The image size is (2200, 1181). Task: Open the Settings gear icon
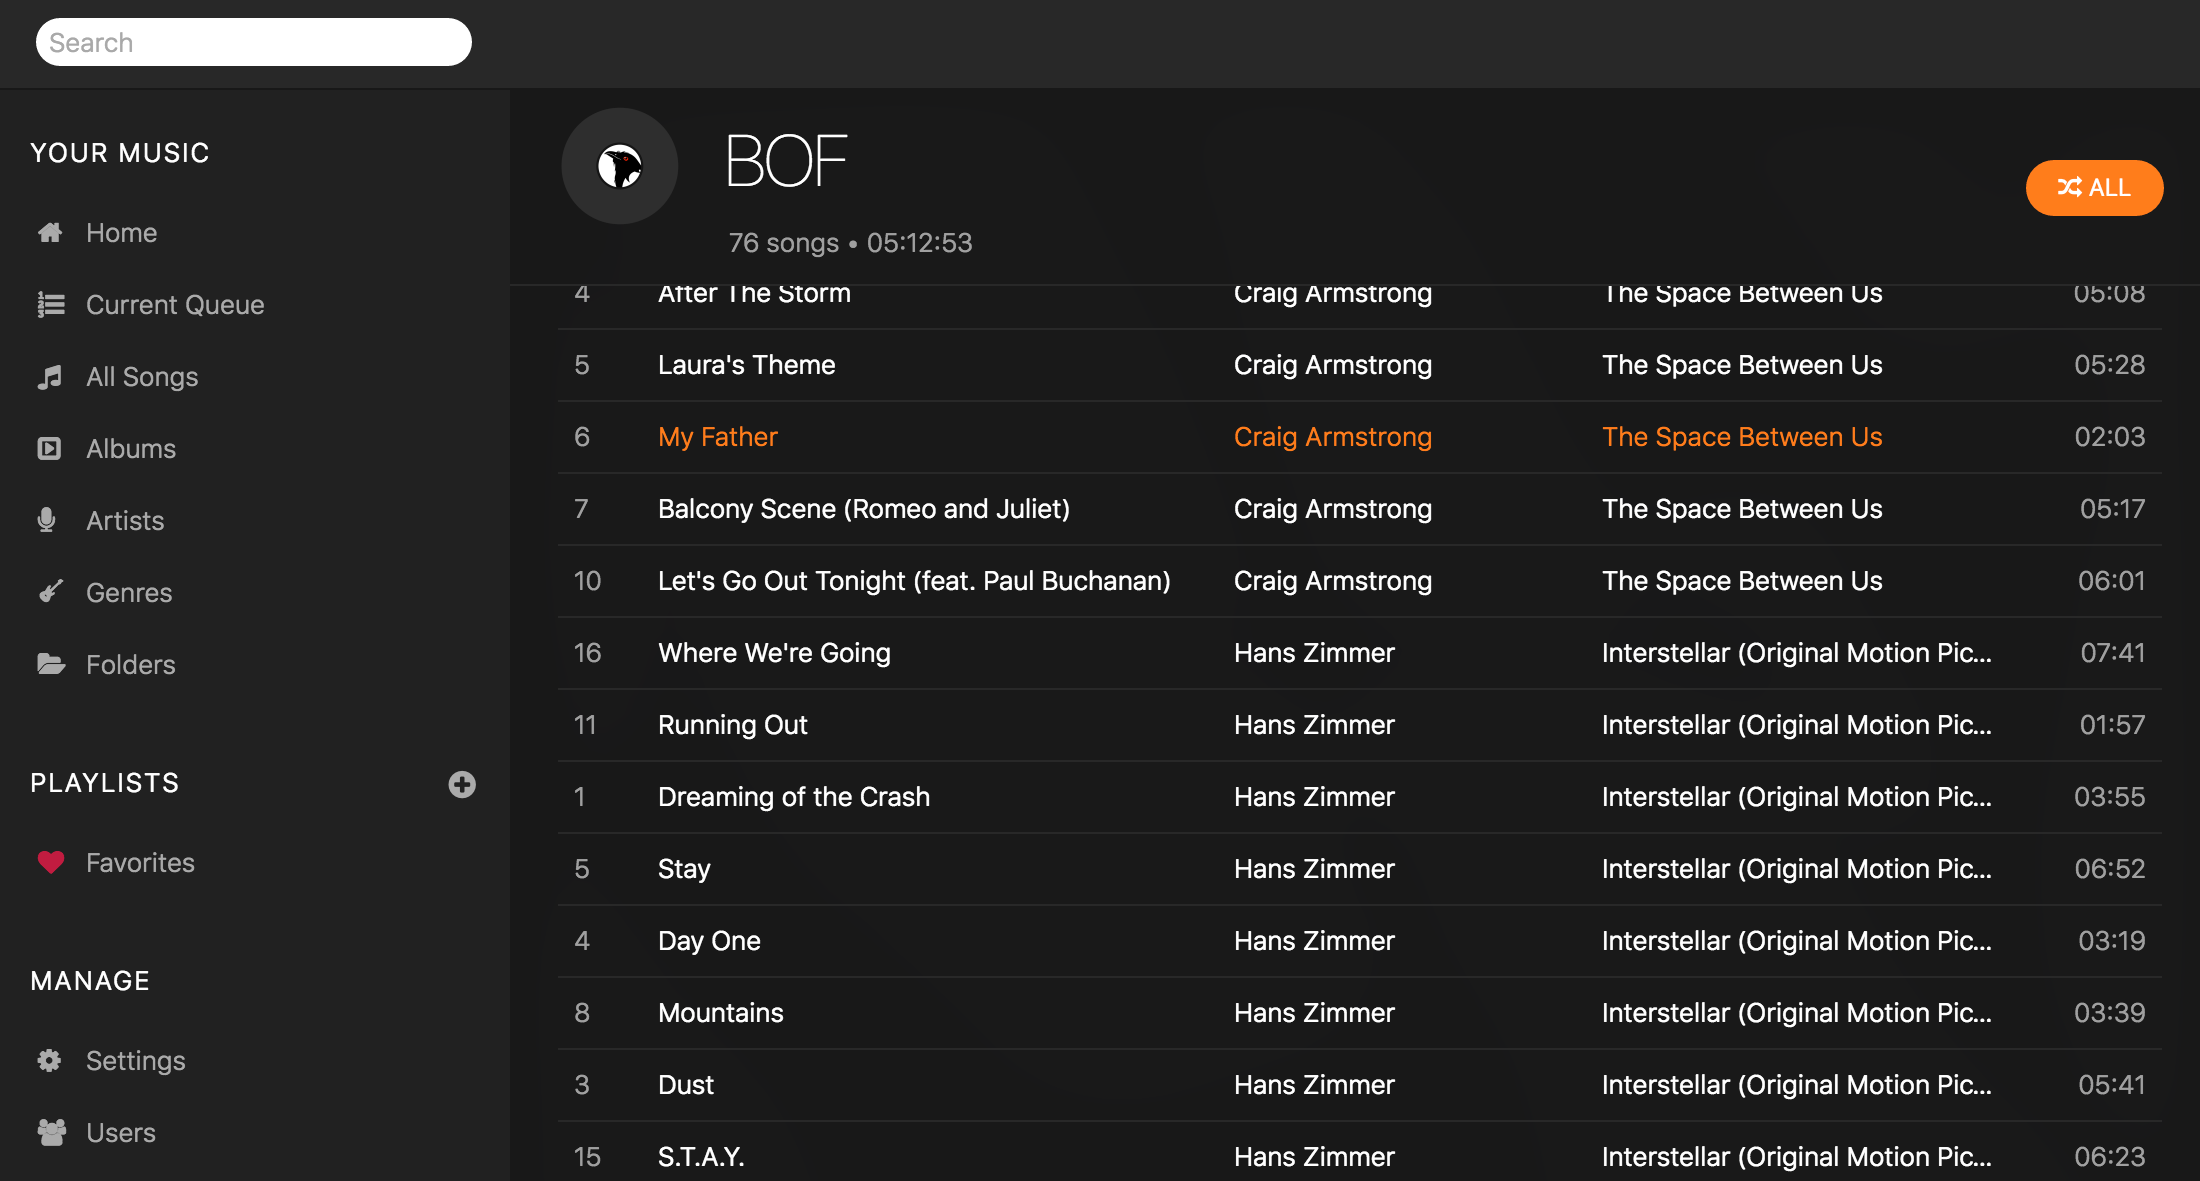click(50, 1060)
